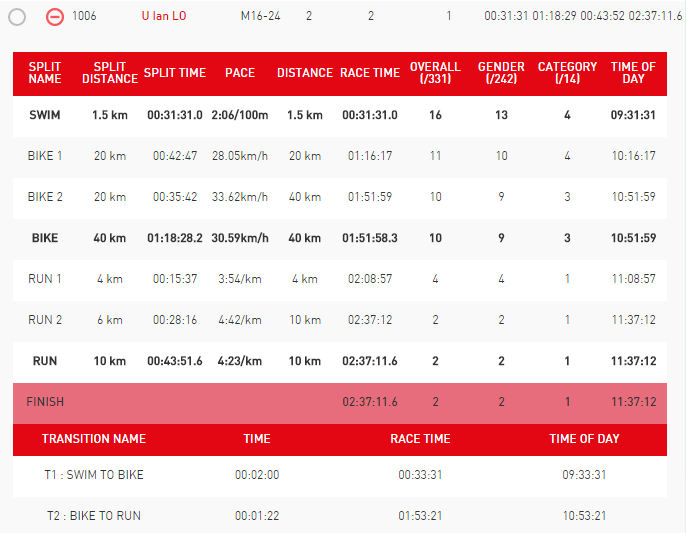Click BIKE 2 pace 33.62km/h
This screenshot has height=533, width=686.
click(x=240, y=197)
